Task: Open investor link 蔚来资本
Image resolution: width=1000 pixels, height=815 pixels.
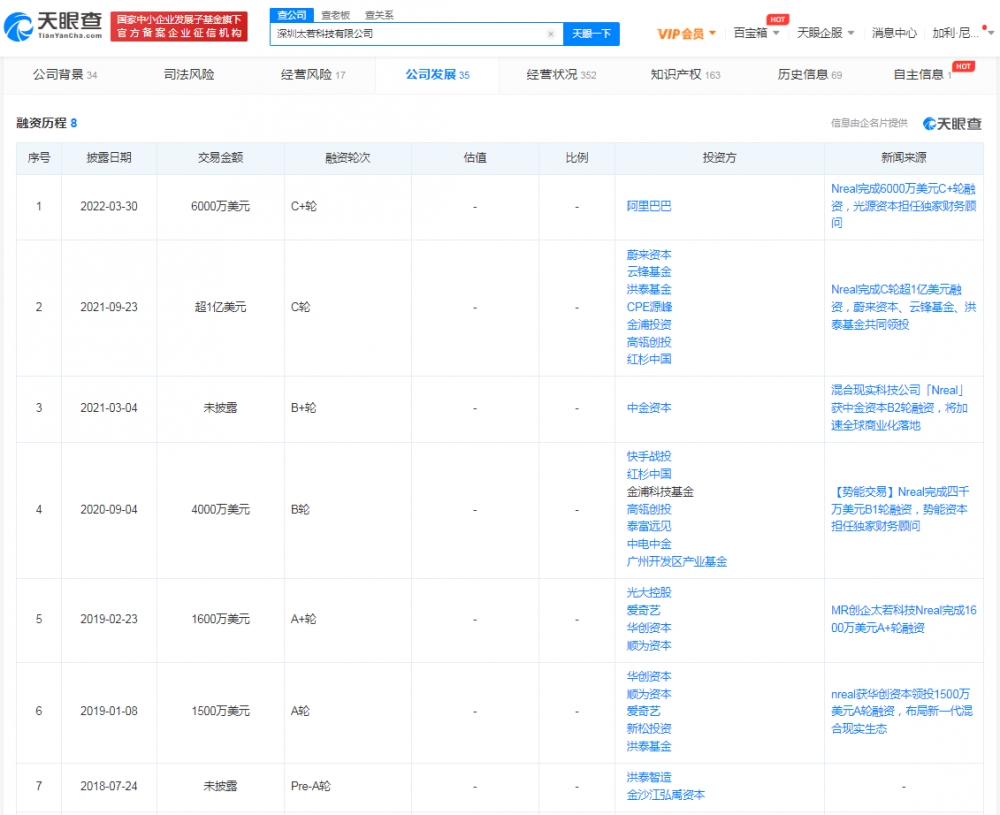Action: (x=649, y=254)
